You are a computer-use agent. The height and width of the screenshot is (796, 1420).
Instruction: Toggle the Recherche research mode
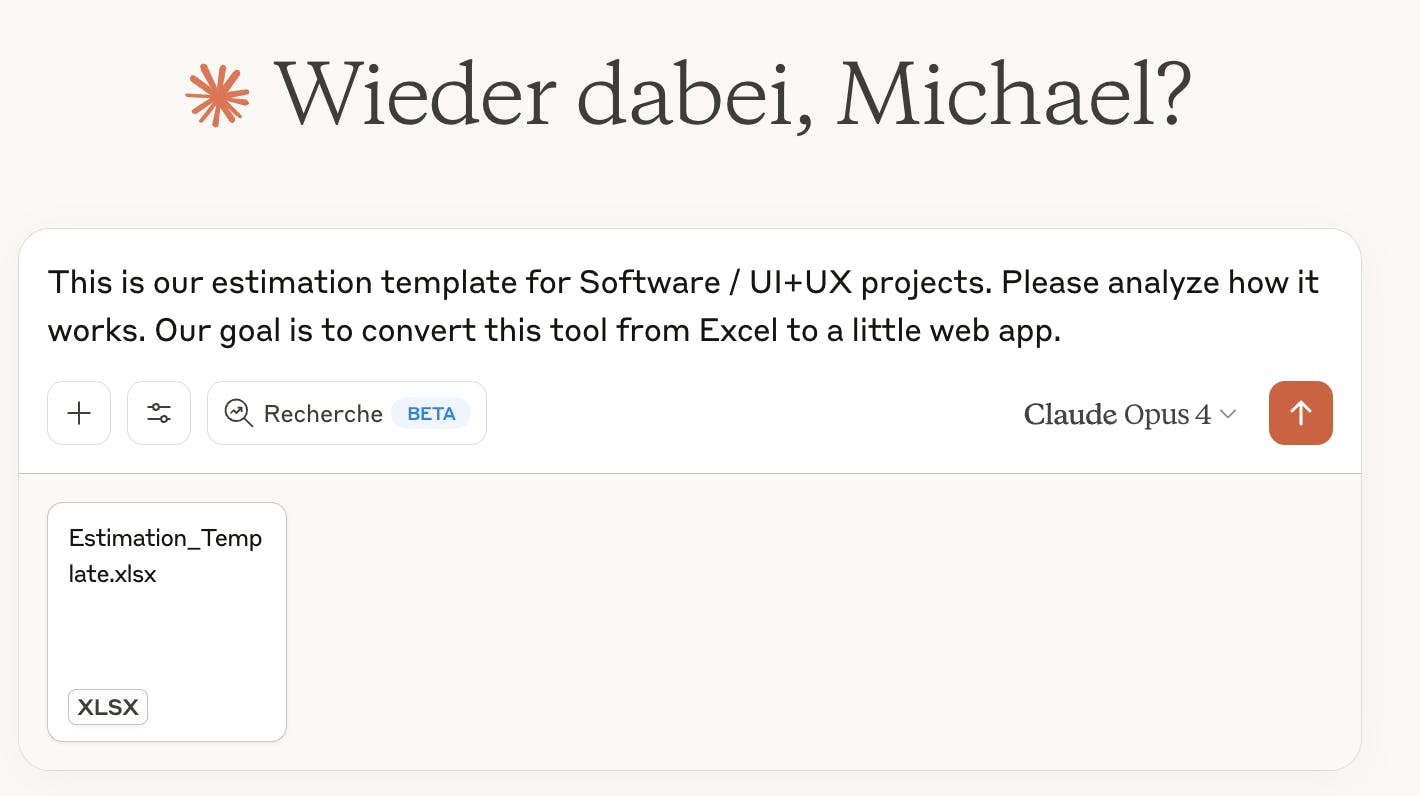(x=346, y=413)
